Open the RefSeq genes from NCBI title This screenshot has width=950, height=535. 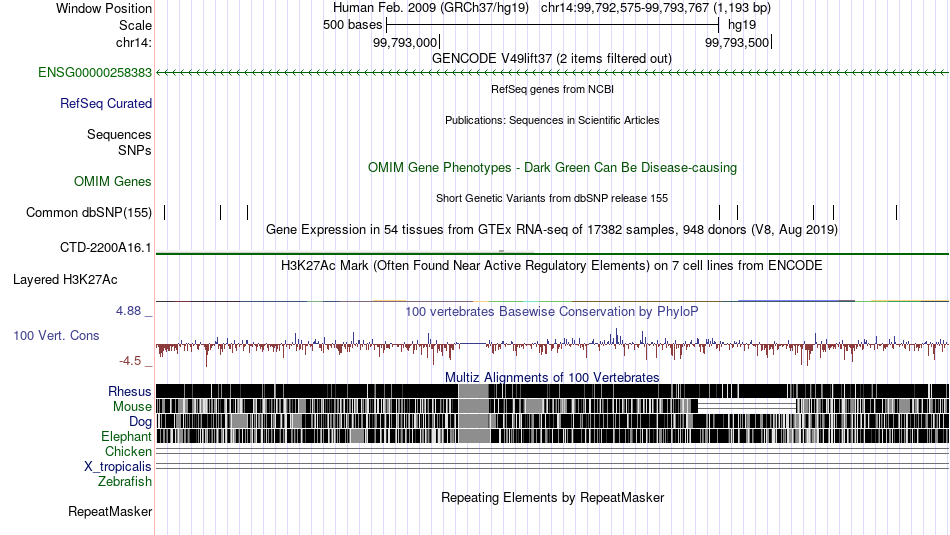pos(552,89)
